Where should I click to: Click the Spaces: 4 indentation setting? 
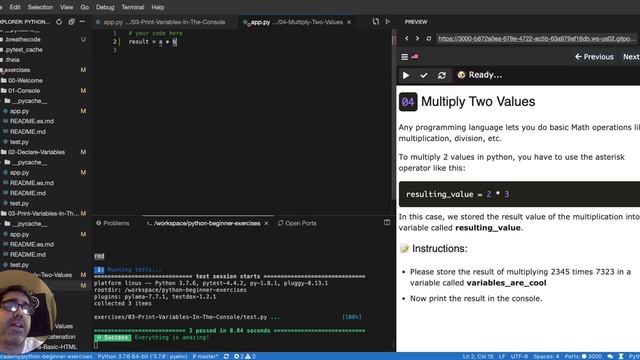click(x=546, y=356)
